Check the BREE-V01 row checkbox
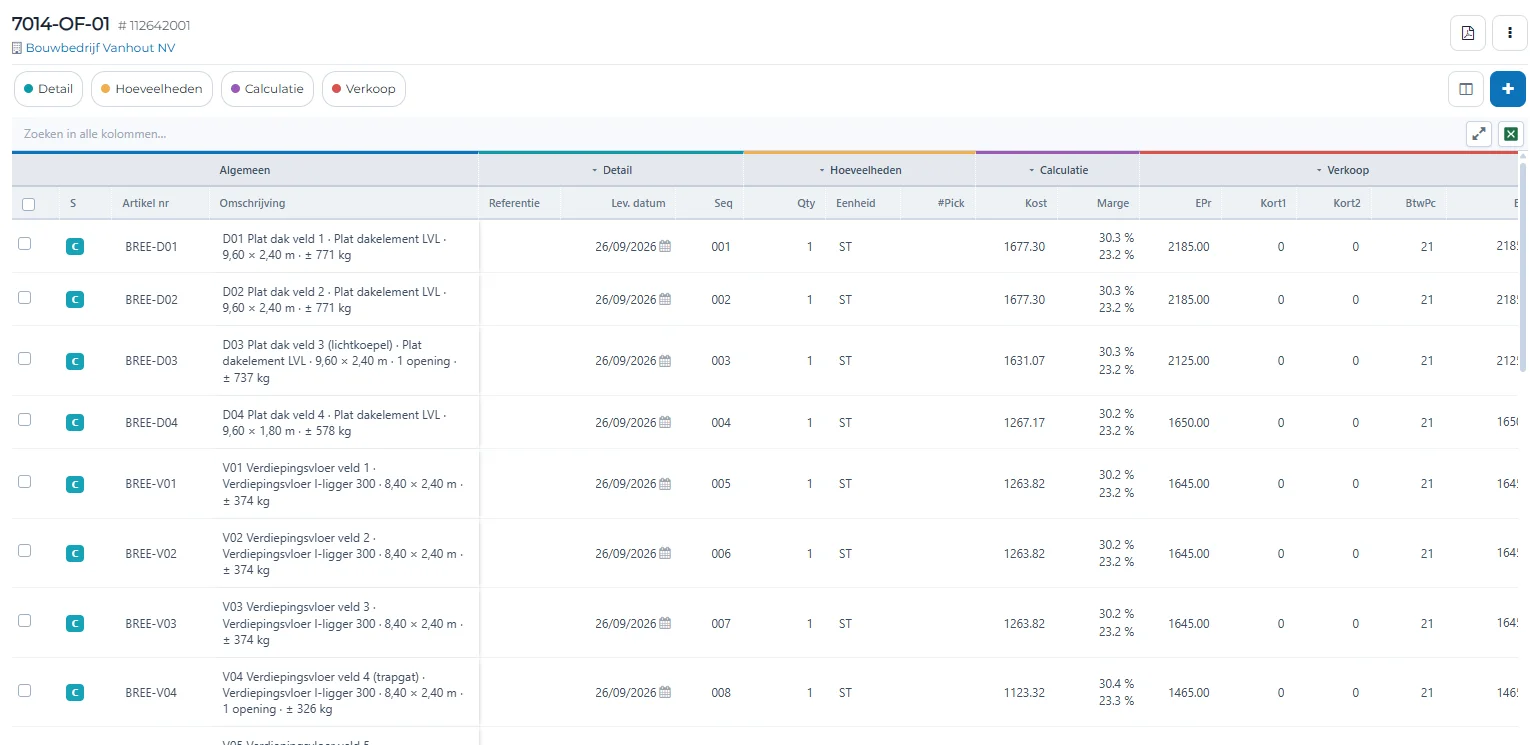The width and height of the screenshot is (1530, 745). point(25,481)
